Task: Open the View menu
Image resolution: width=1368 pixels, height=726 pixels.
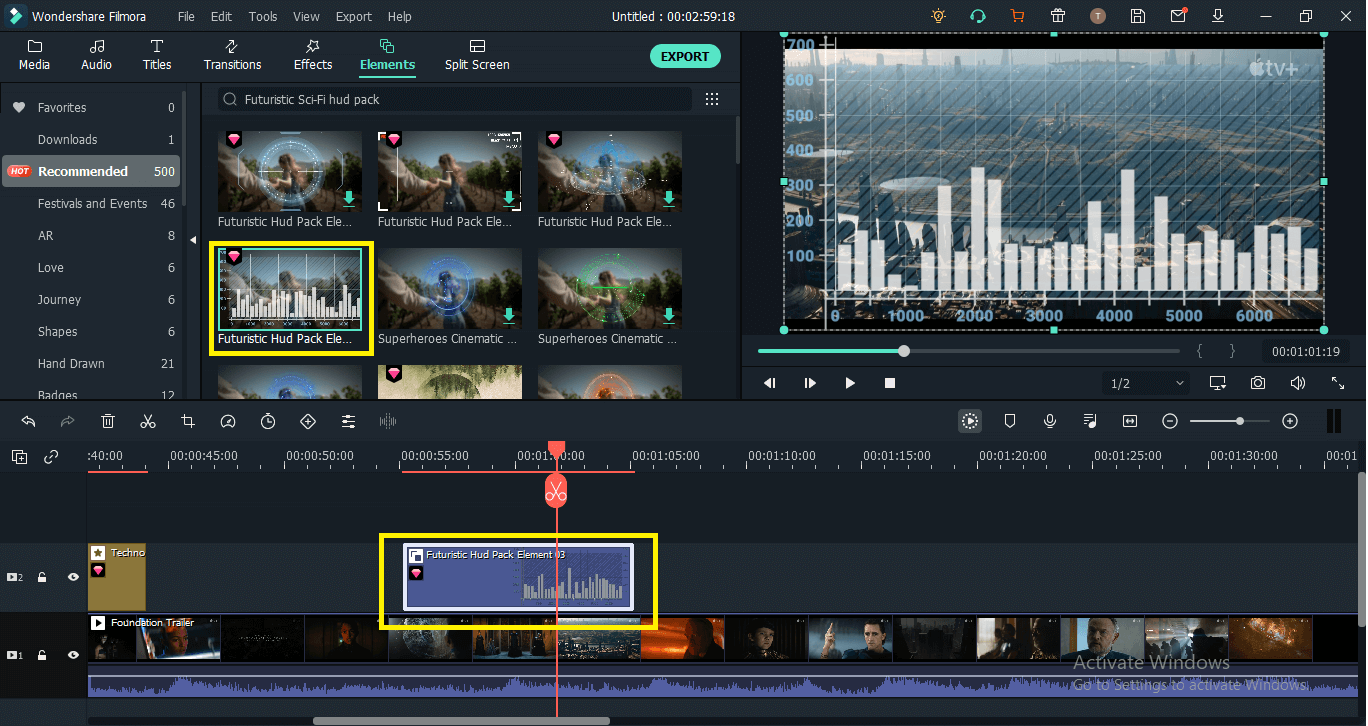Action: tap(306, 17)
